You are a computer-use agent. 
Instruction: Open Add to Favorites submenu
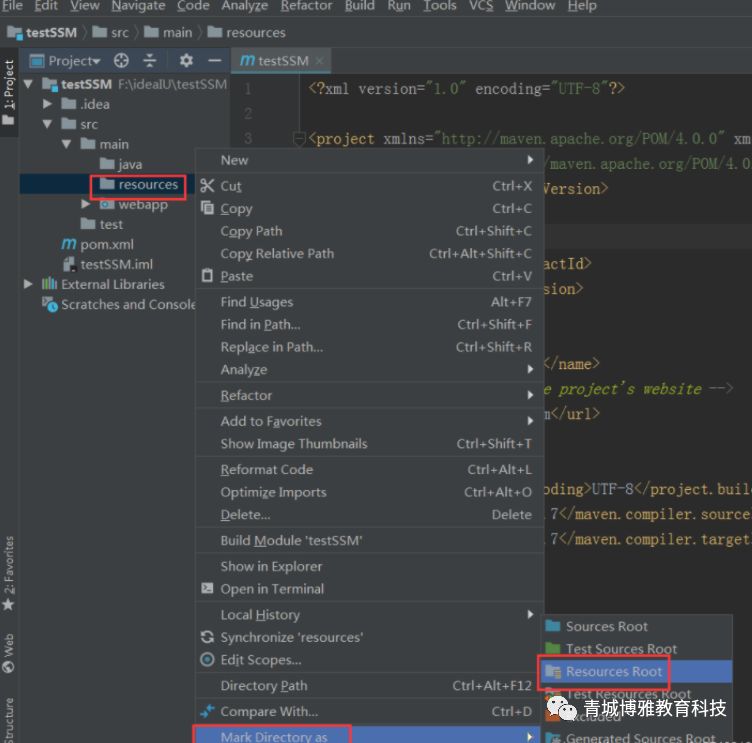(x=370, y=421)
